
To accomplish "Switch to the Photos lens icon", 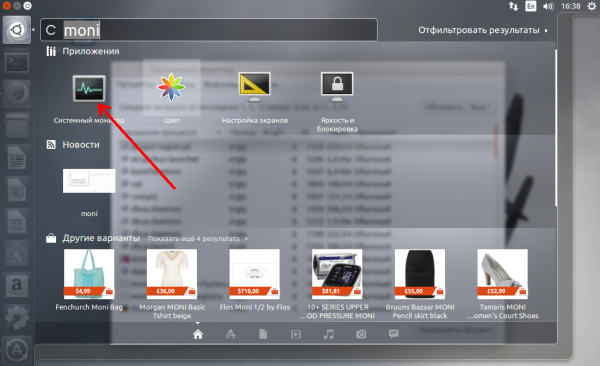I will coord(361,334).
